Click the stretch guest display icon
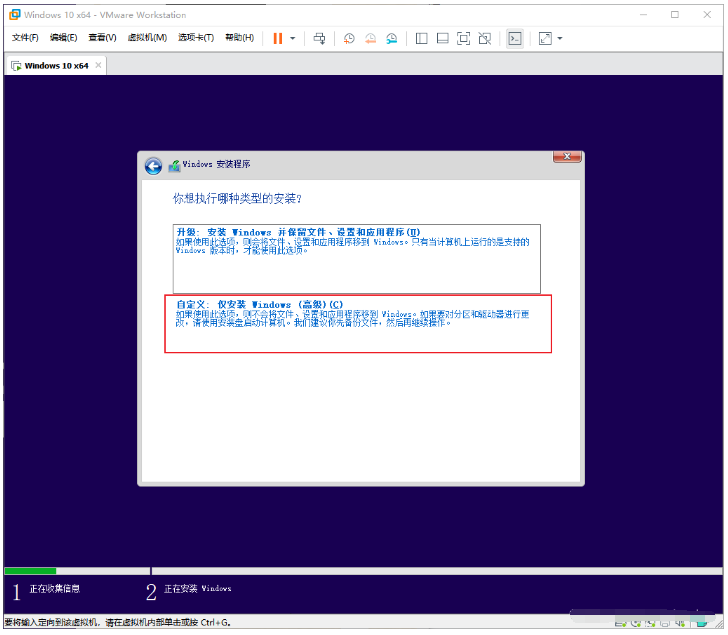Image resolution: width=728 pixels, height=635 pixels. click(544, 38)
